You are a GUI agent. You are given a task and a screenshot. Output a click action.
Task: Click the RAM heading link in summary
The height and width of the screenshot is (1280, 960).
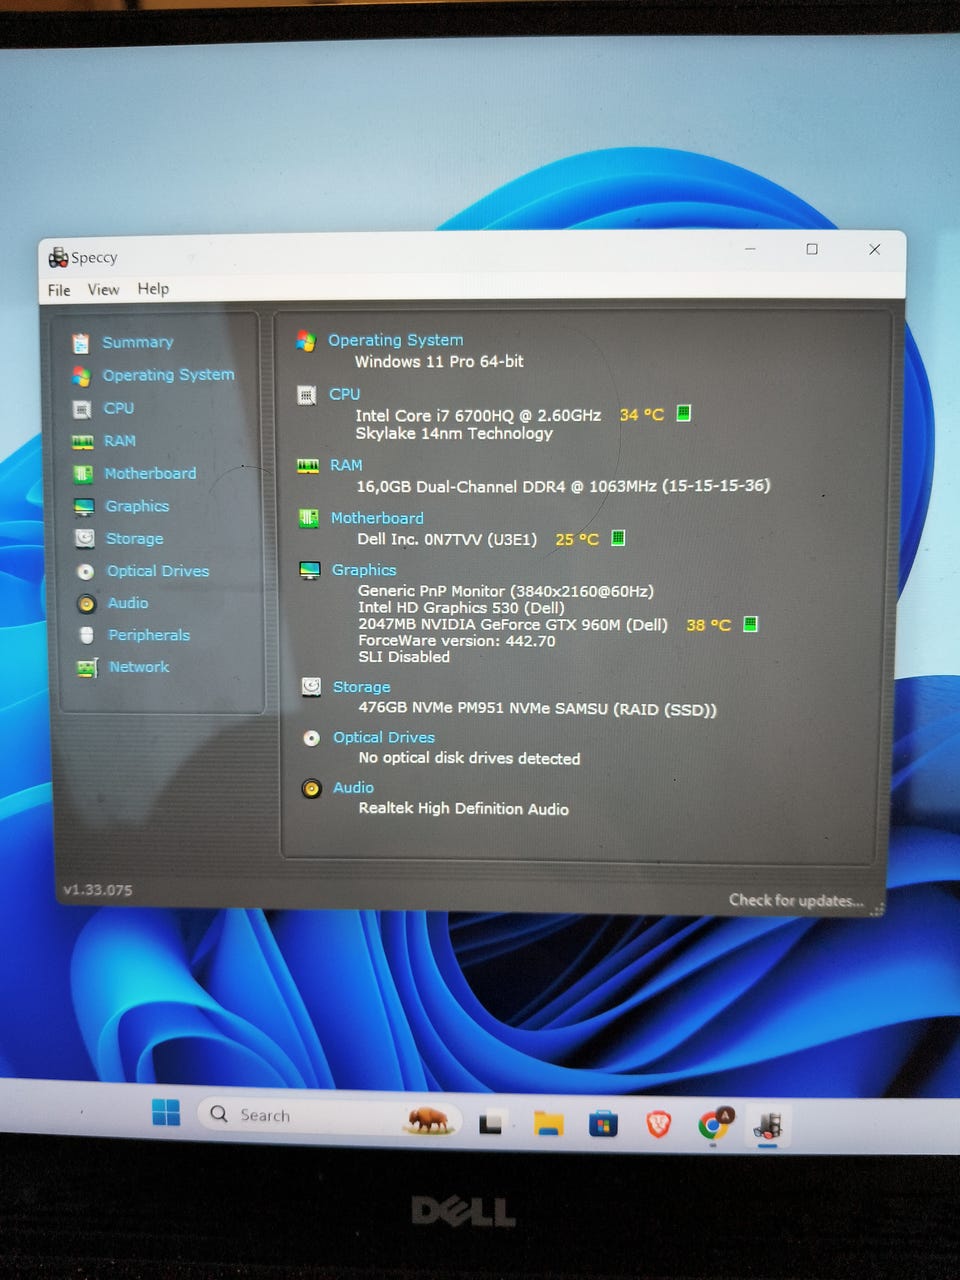click(347, 465)
